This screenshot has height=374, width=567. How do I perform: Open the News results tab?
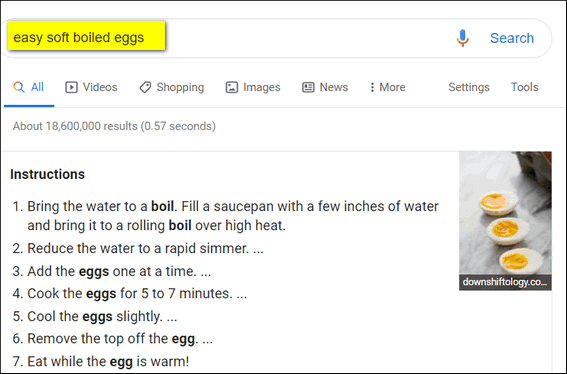pos(325,87)
